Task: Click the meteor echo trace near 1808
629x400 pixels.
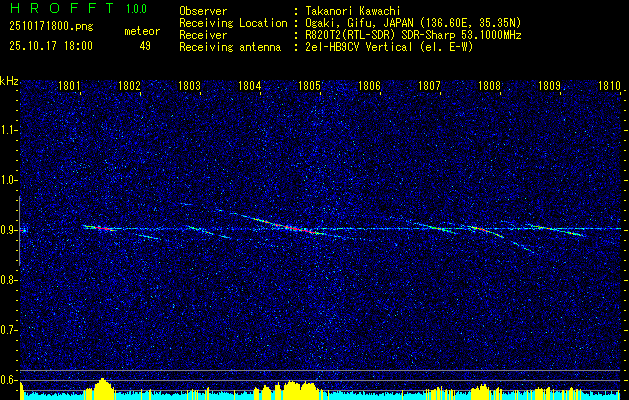Action: [x=486, y=231]
